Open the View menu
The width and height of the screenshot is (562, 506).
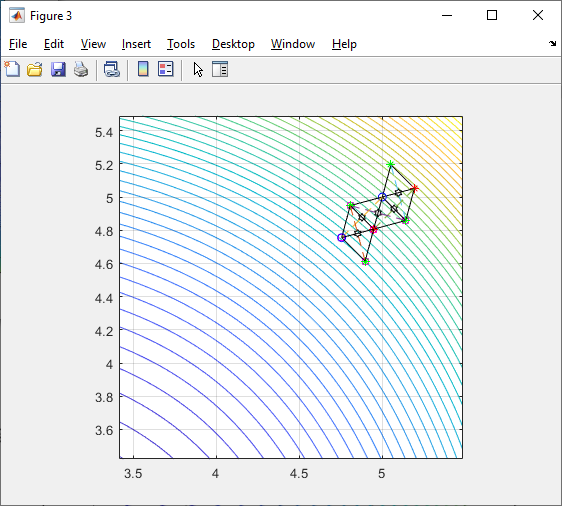click(x=93, y=44)
